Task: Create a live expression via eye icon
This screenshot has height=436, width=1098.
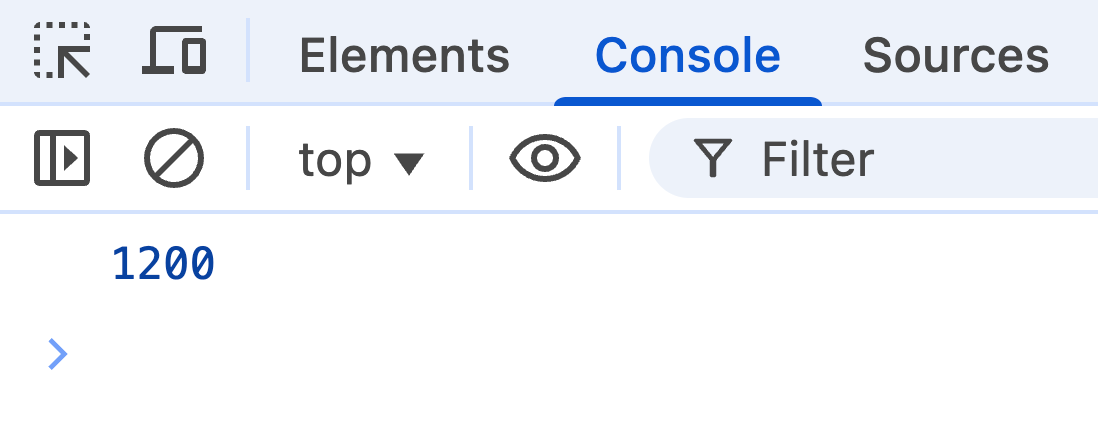Action: click(545, 158)
